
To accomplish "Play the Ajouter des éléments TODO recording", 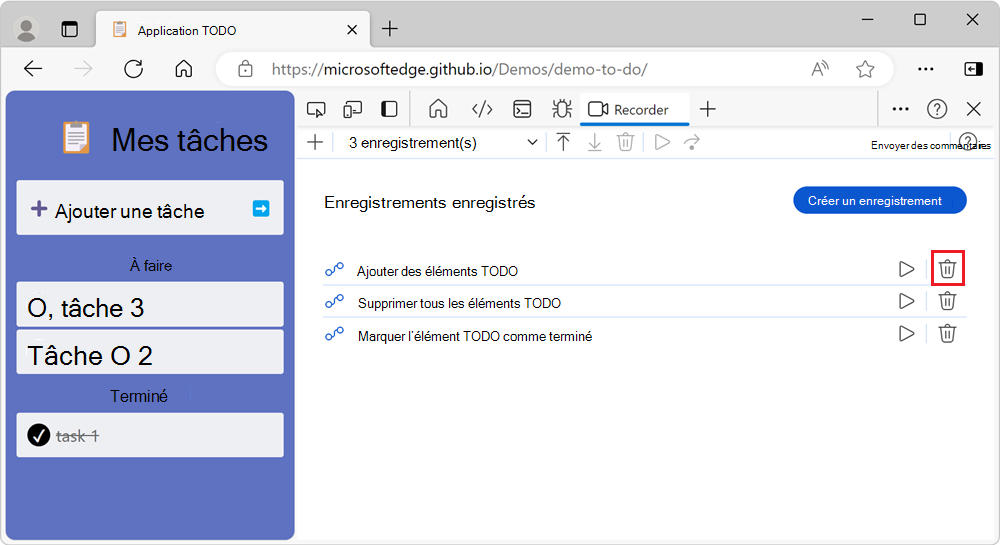I will tap(906, 269).
